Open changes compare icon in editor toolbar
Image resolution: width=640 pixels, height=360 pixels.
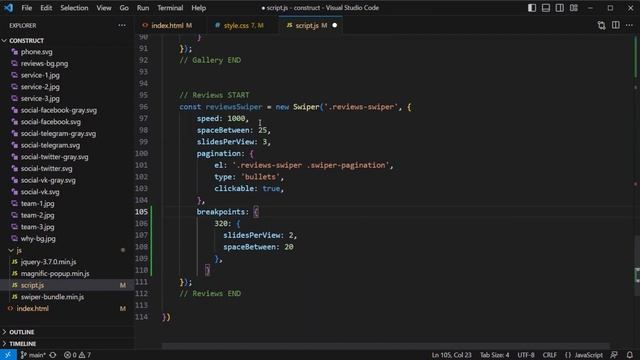[601, 25]
